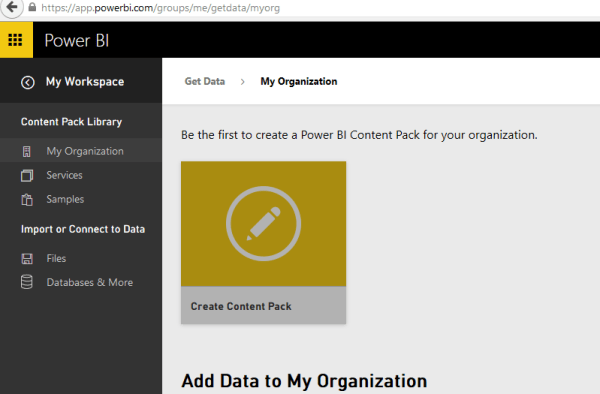Click the Samples gift icon
The width and height of the screenshot is (600, 394).
27,200
